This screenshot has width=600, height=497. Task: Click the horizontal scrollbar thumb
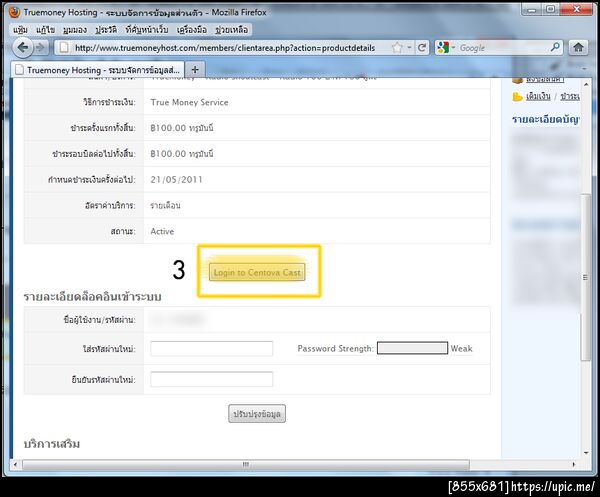click(246, 464)
